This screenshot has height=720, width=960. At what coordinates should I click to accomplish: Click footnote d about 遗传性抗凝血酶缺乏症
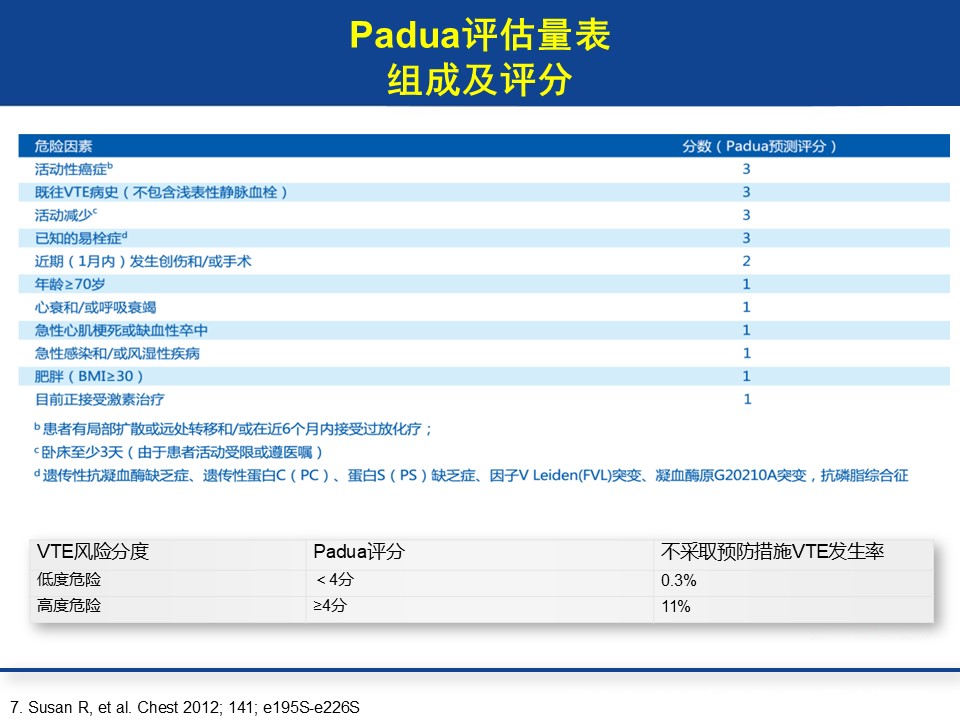(x=471, y=475)
